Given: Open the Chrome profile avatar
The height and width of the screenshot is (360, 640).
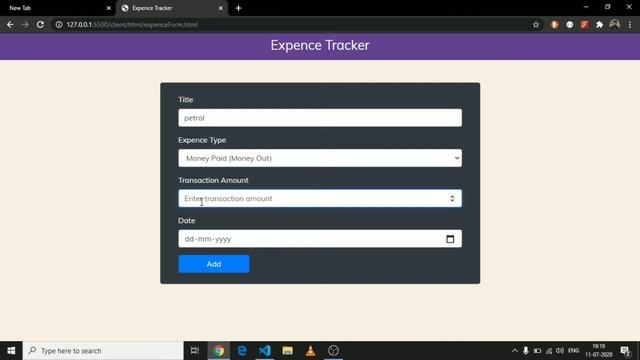Looking at the screenshot, I should coord(614,24).
